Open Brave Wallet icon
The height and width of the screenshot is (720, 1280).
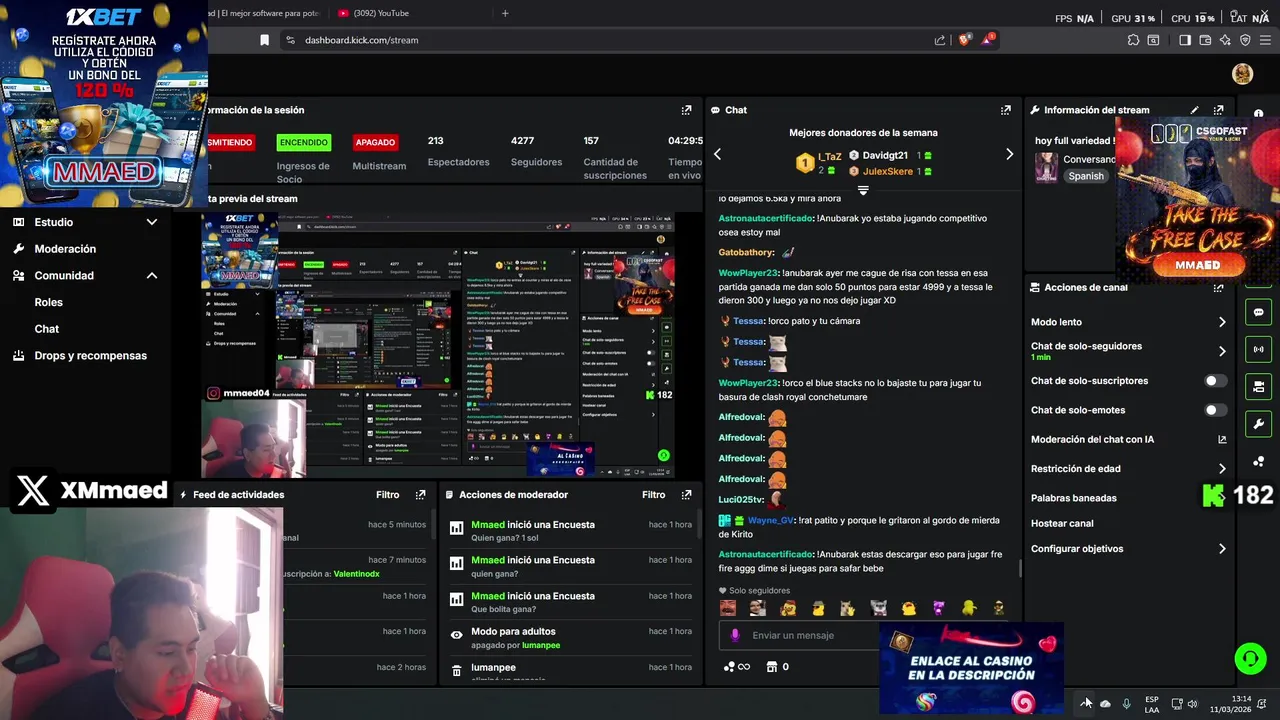point(1205,40)
